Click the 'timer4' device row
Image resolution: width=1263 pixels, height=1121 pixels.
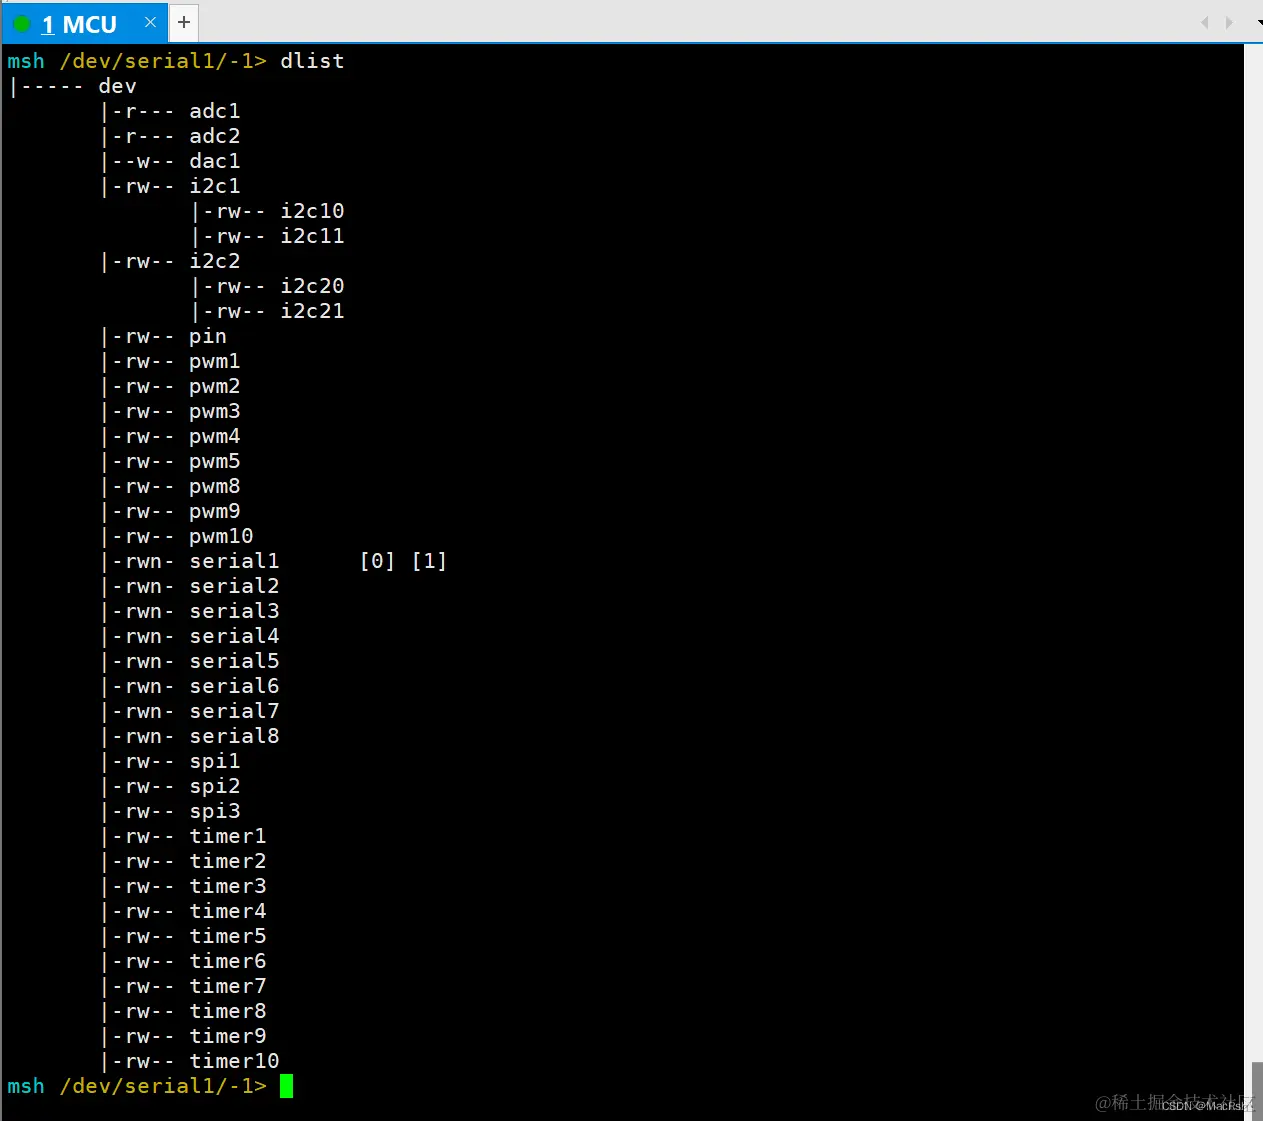[184, 911]
